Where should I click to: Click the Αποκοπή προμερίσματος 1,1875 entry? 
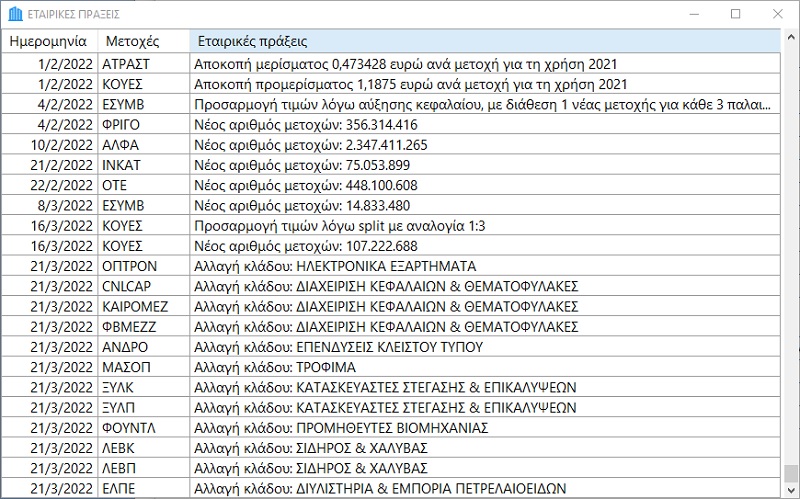coord(485,84)
